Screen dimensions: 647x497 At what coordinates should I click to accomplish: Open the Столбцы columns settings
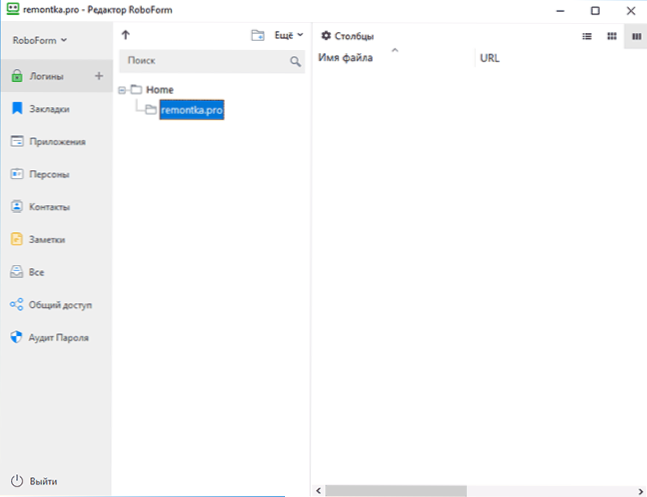(354, 36)
